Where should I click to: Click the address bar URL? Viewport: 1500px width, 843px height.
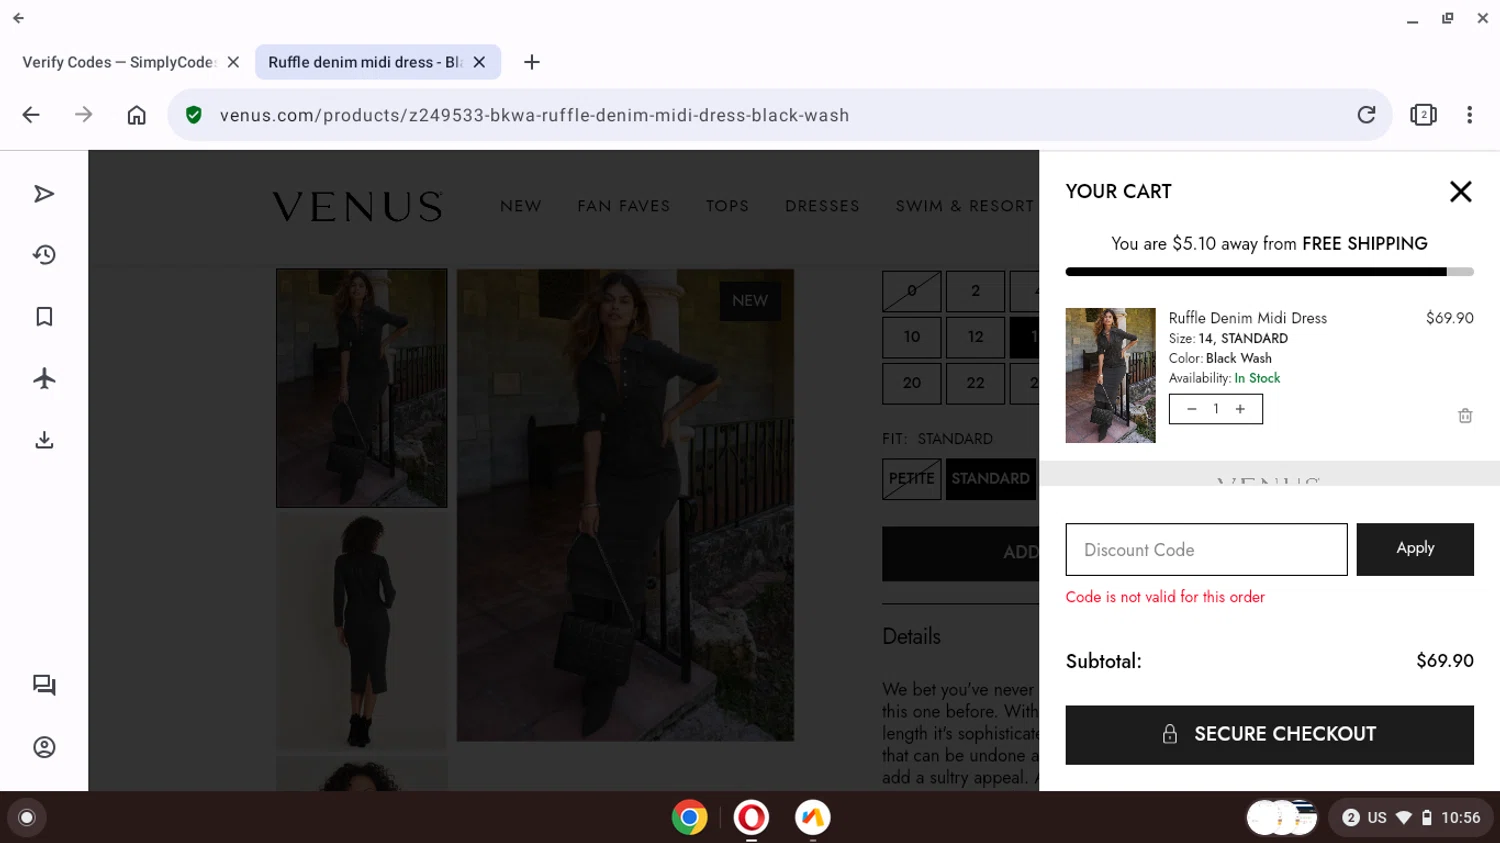534,115
